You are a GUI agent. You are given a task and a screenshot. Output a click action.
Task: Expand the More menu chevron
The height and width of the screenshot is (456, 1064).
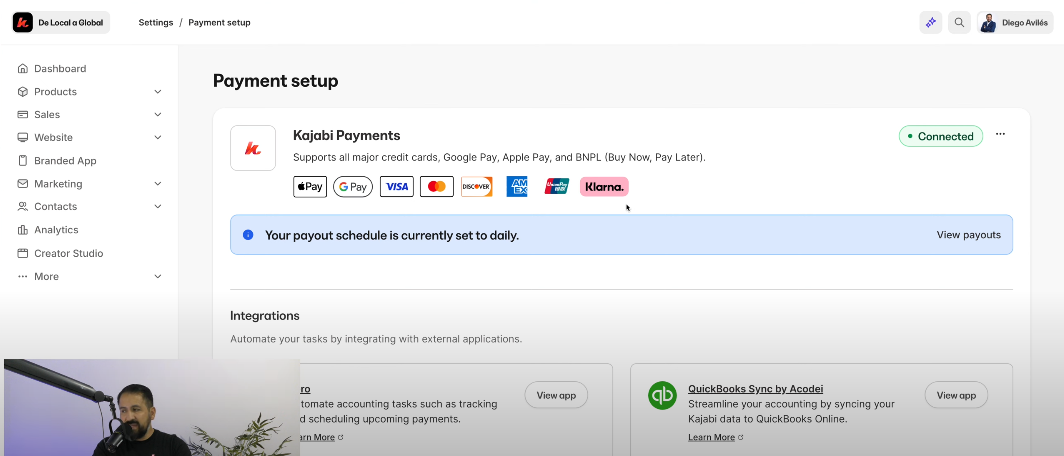click(x=158, y=277)
